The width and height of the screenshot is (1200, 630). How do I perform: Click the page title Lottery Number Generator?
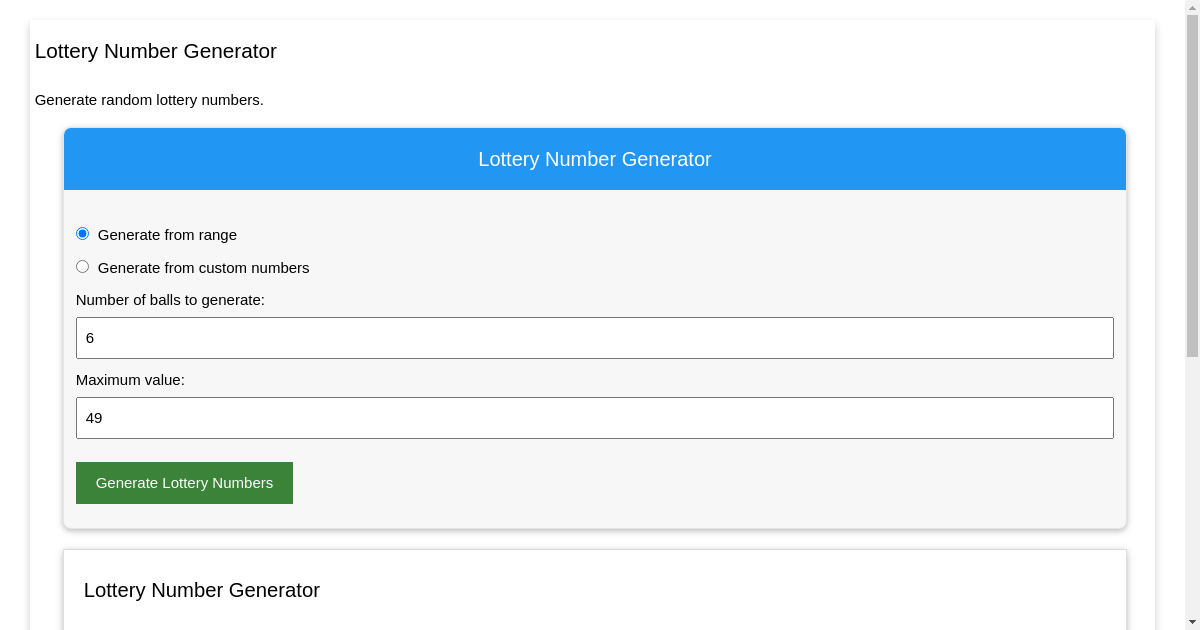tap(156, 51)
